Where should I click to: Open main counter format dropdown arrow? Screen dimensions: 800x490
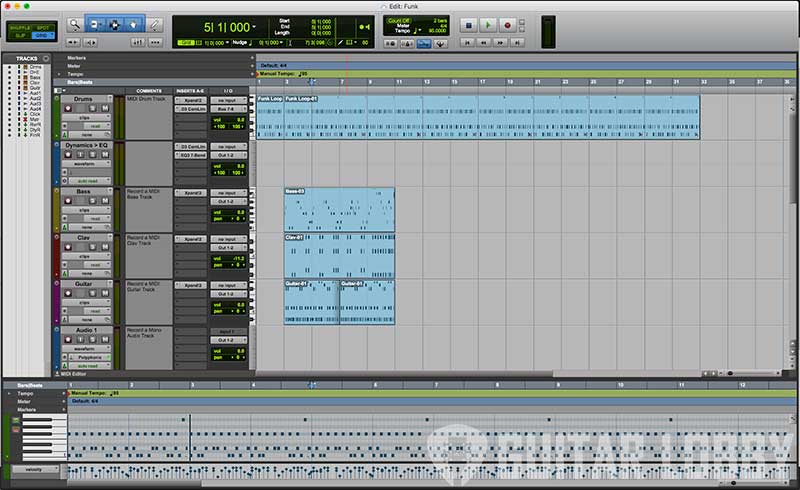coord(254,27)
